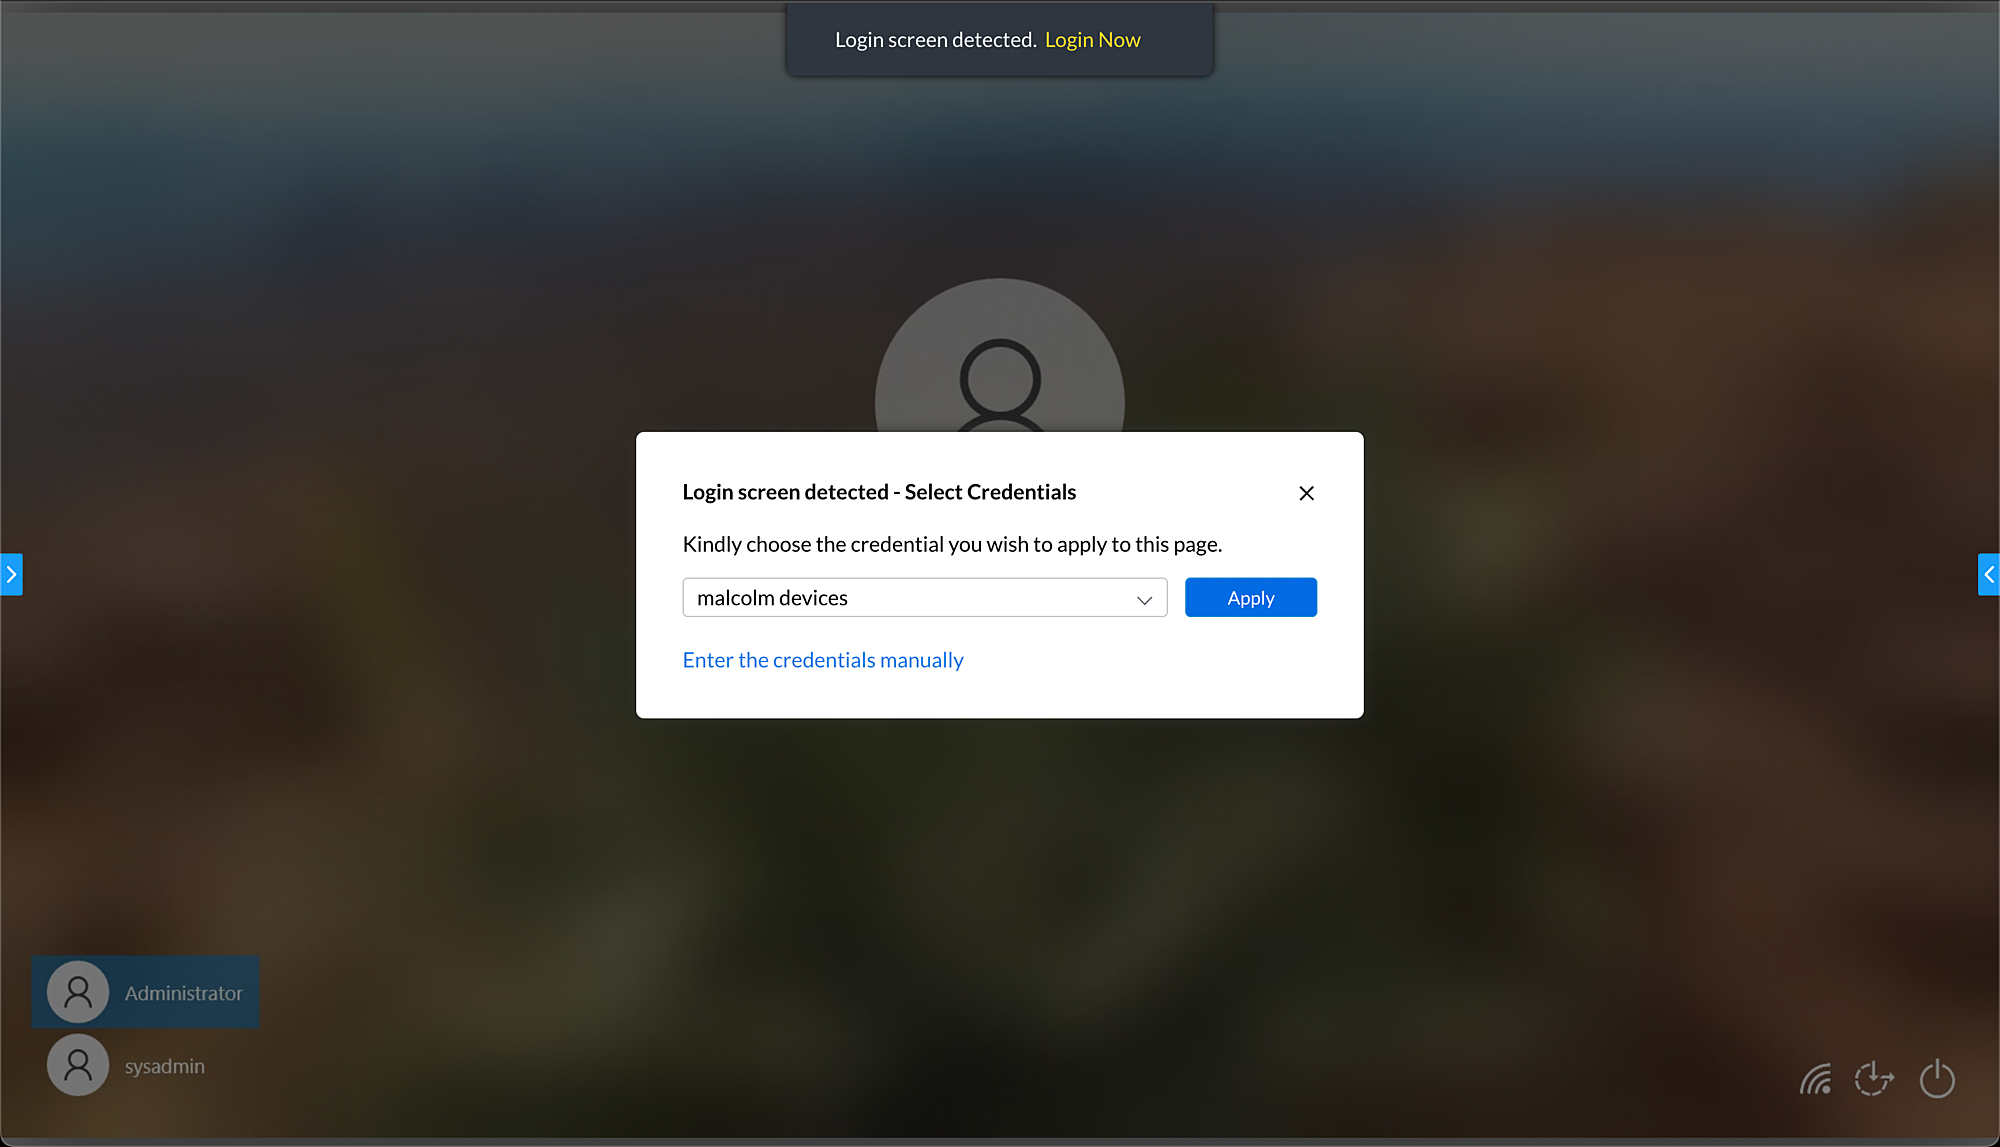Click the Ease of Access icon
This screenshot has width=2000, height=1147.
[1874, 1079]
